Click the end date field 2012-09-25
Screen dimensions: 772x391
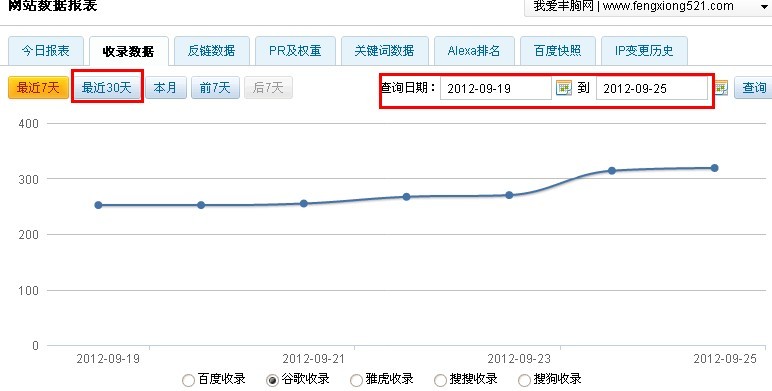652,88
